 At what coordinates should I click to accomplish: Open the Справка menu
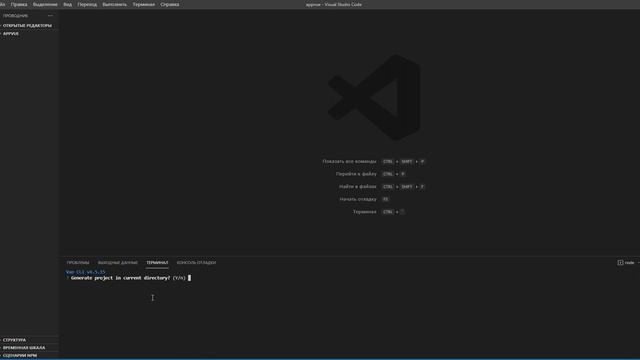tap(170, 4)
